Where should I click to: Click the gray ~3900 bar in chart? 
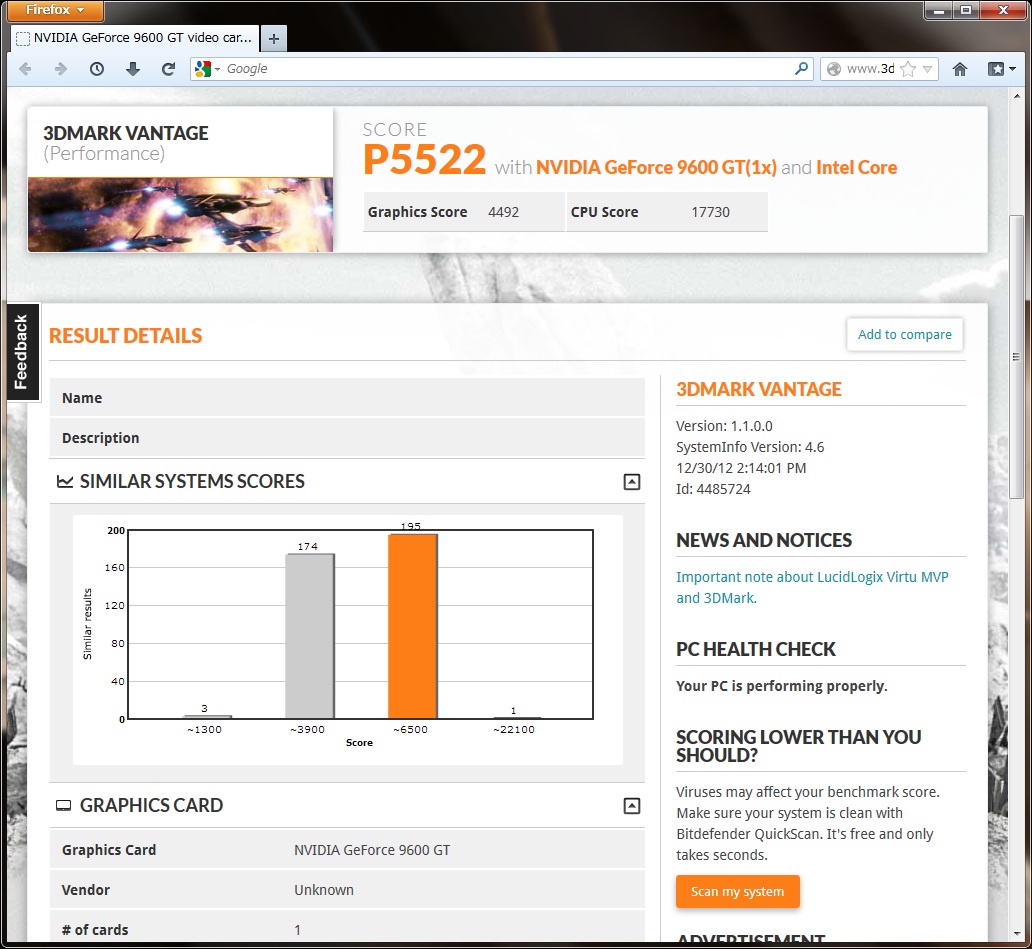coord(310,636)
